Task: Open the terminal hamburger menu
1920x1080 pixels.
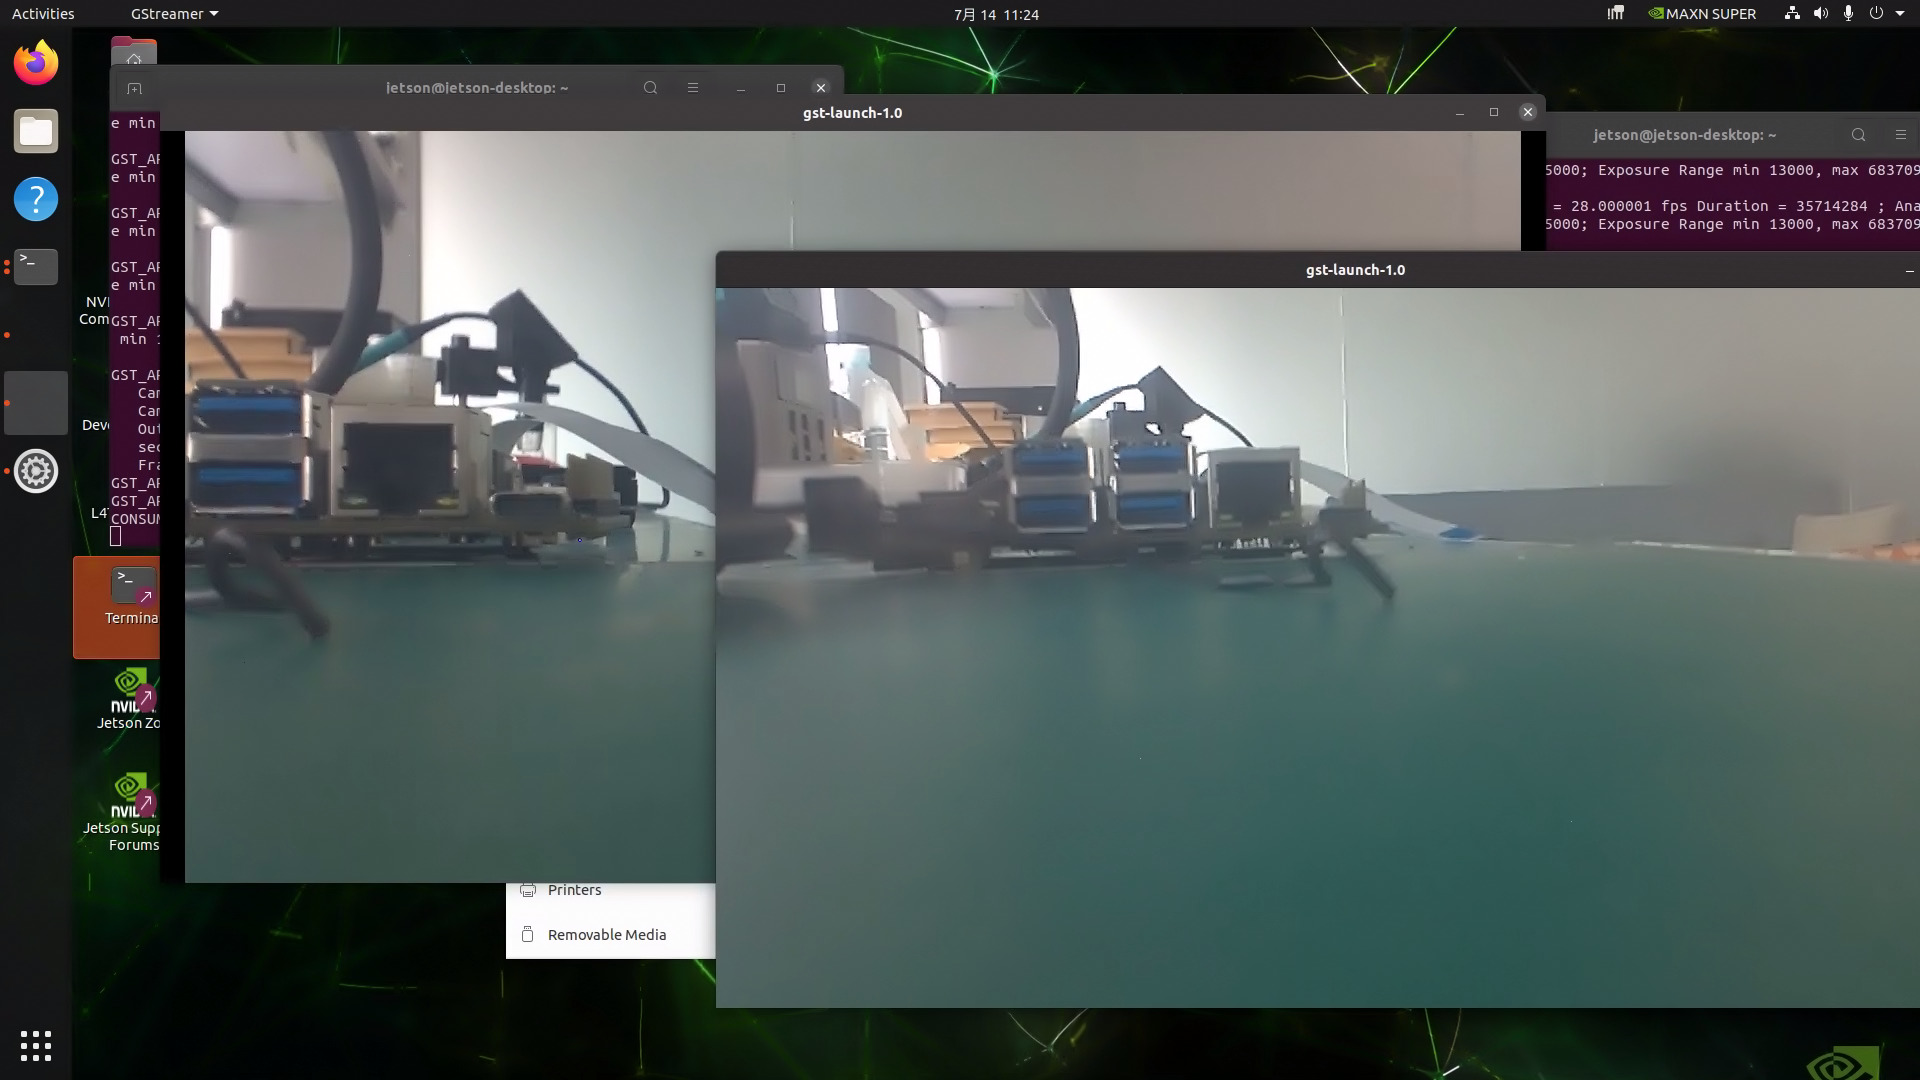Action: click(x=693, y=88)
